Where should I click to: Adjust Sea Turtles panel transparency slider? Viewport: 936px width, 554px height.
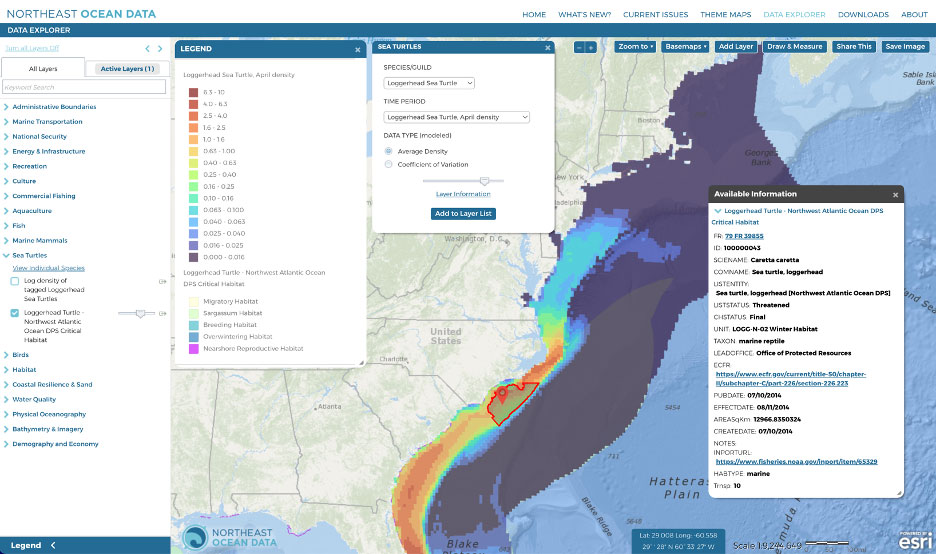[x=484, y=181]
